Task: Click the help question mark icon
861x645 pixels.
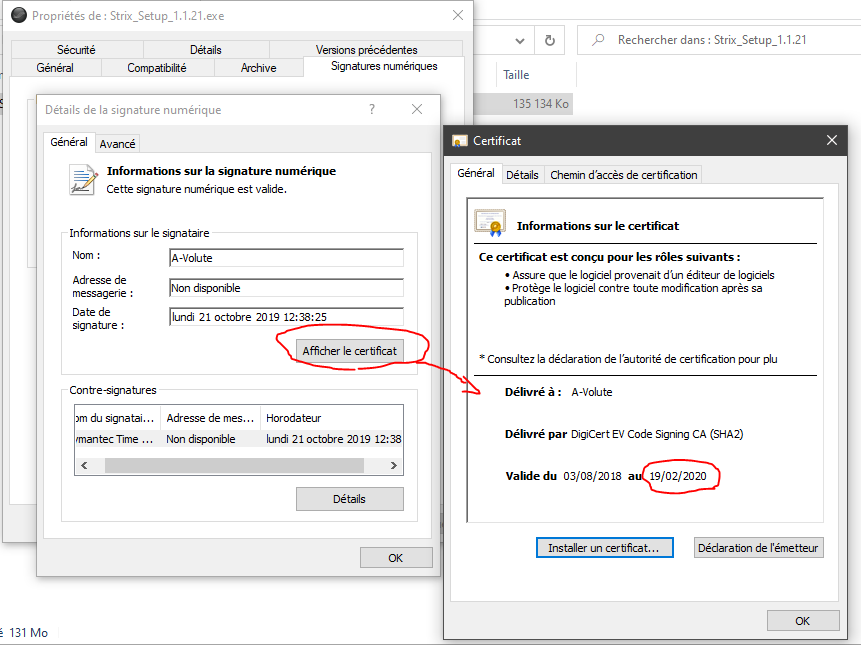Action: click(x=372, y=109)
